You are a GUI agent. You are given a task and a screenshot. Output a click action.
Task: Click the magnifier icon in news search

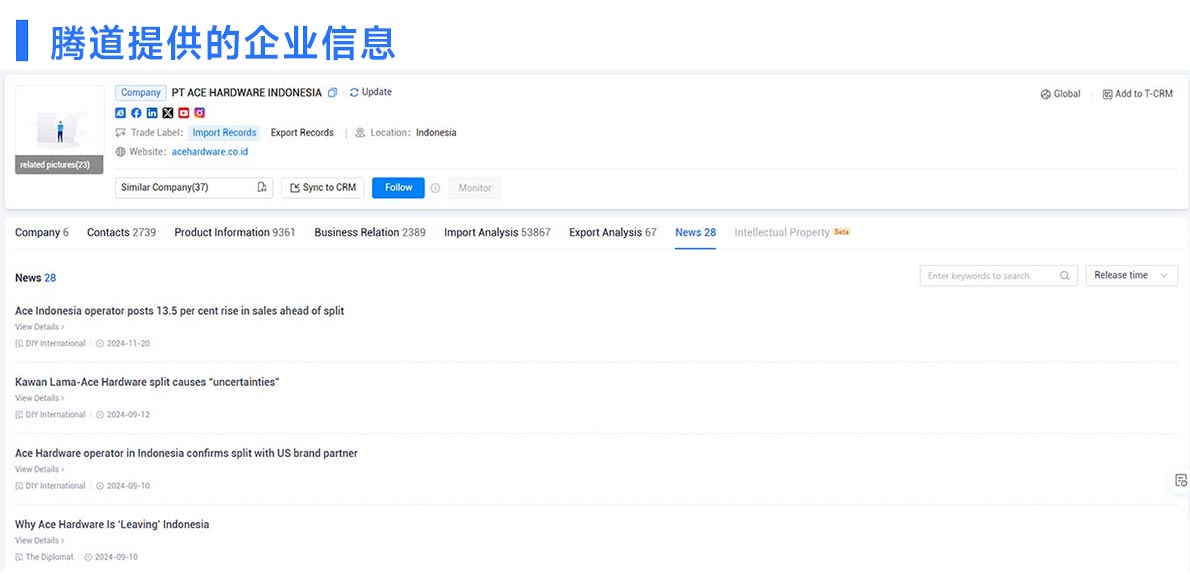(x=1065, y=275)
